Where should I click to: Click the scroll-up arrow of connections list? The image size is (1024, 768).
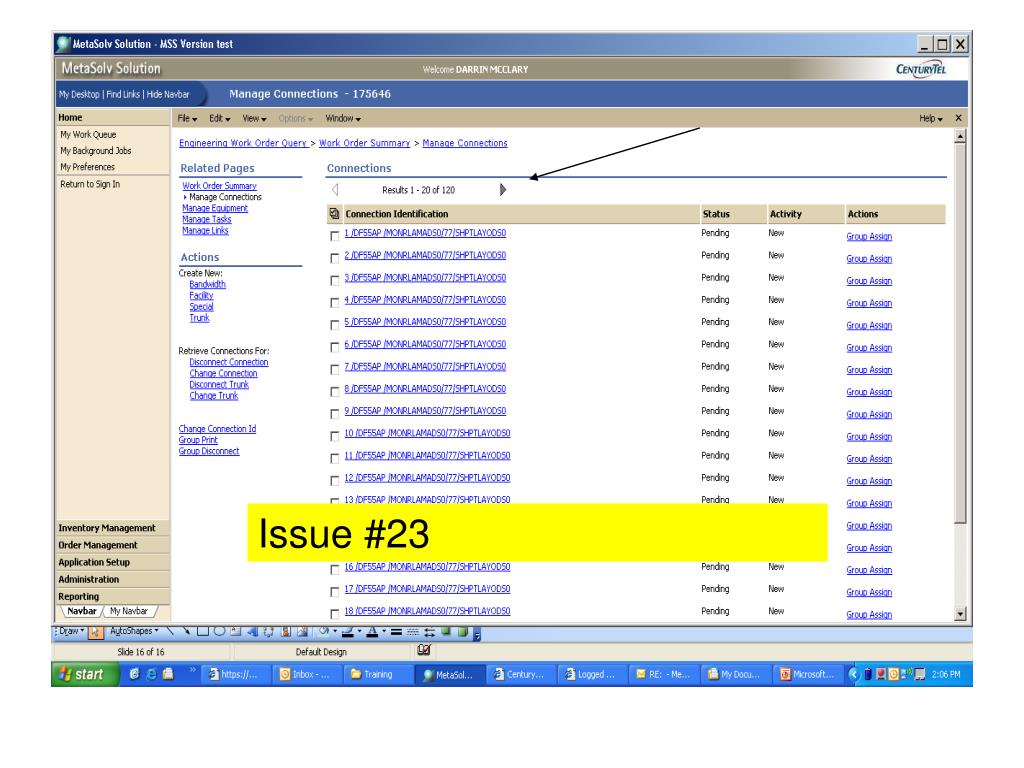coord(960,136)
